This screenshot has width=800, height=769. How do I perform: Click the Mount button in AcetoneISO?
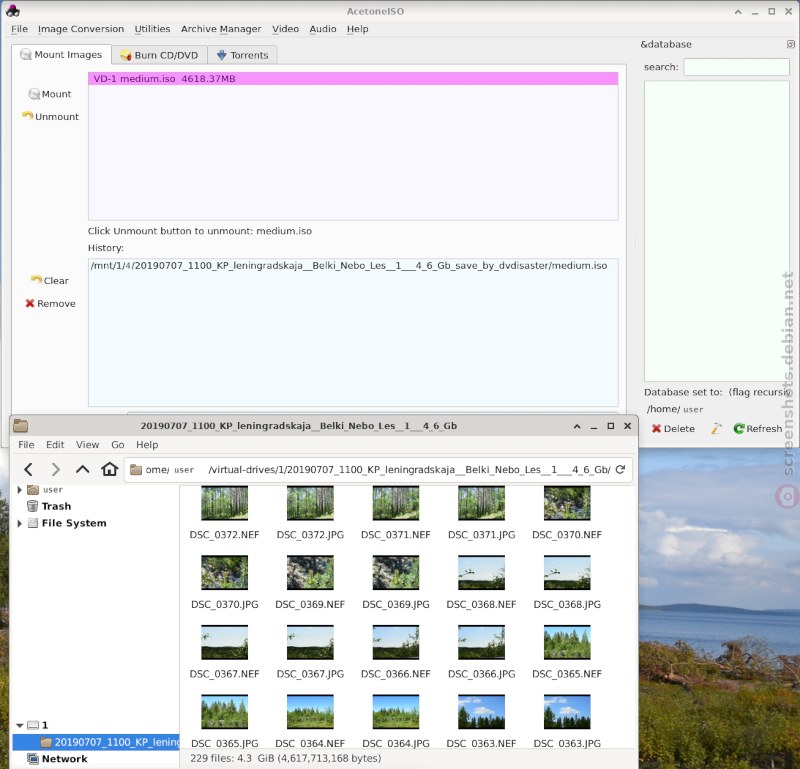click(50, 94)
